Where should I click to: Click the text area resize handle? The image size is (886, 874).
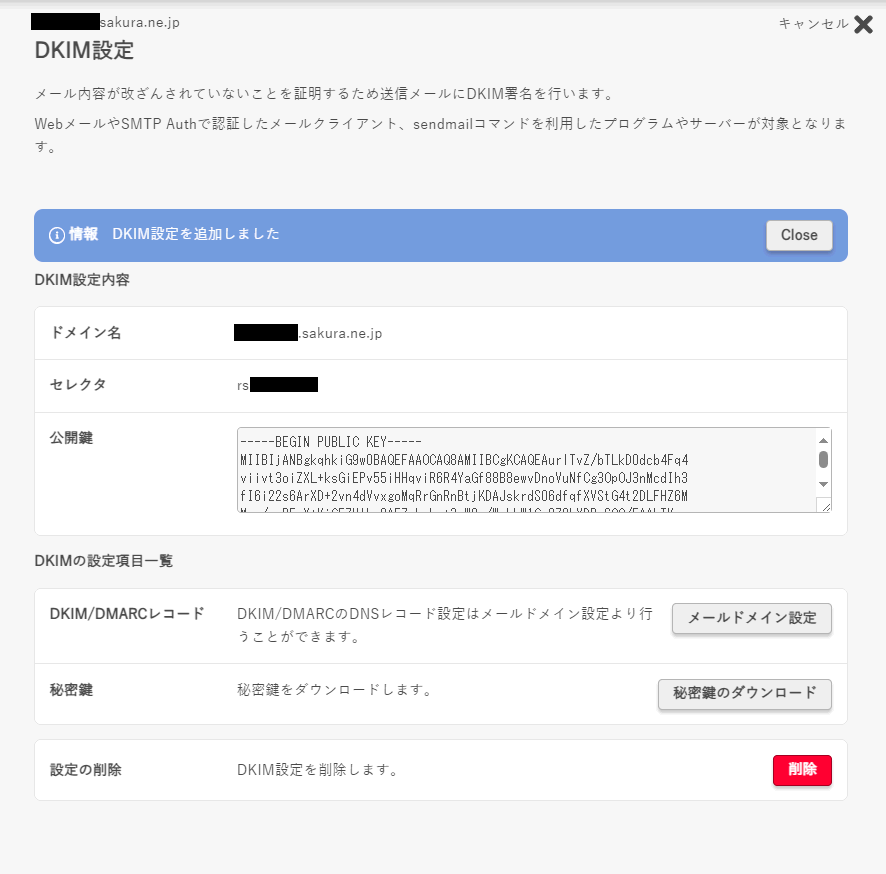pyautogui.click(x=824, y=506)
